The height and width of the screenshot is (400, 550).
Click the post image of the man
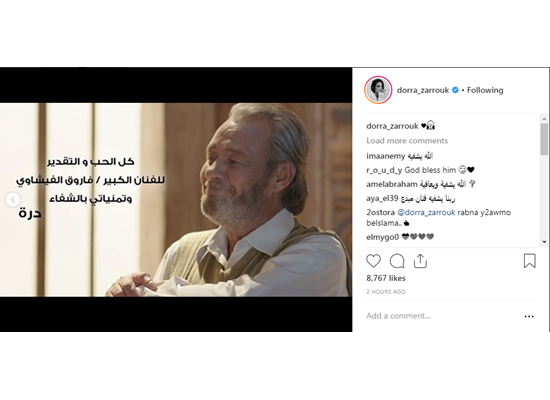click(x=176, y=200)
